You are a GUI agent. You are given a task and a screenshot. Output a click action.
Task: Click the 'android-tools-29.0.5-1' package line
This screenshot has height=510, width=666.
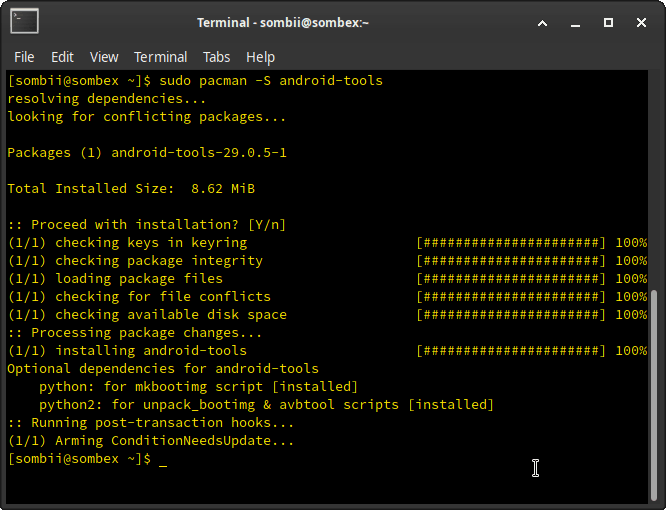coord(198,153)
